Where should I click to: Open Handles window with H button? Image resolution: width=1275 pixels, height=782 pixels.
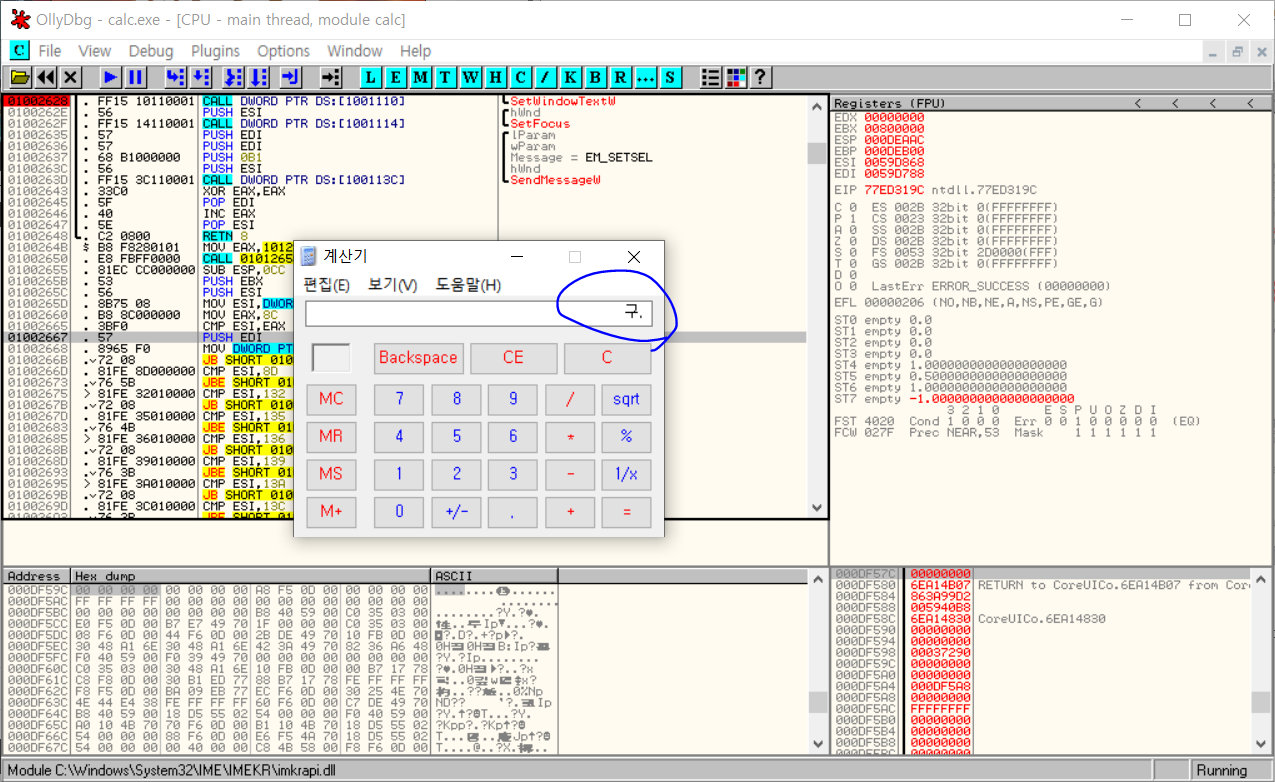pos(496,77)
